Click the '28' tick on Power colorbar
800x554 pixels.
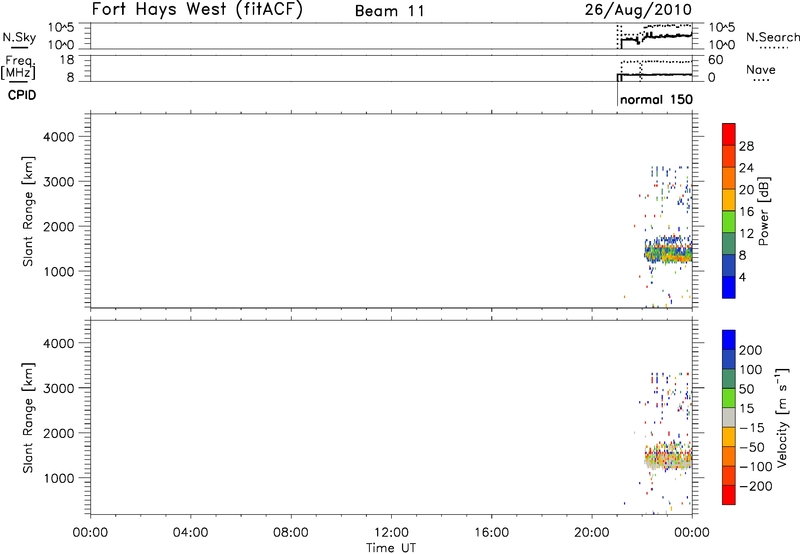click(x=746, y=146)
